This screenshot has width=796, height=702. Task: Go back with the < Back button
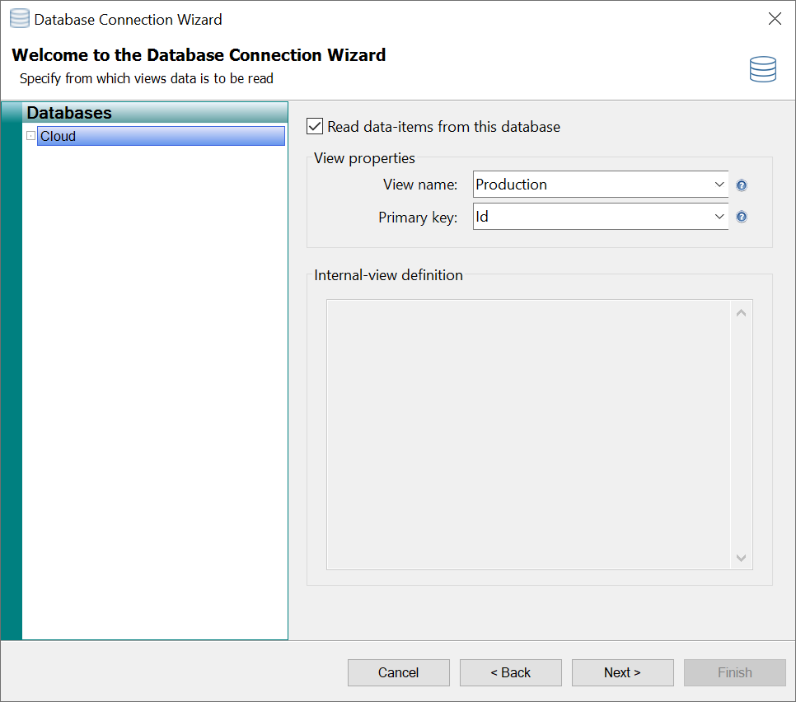pos(510,672)
